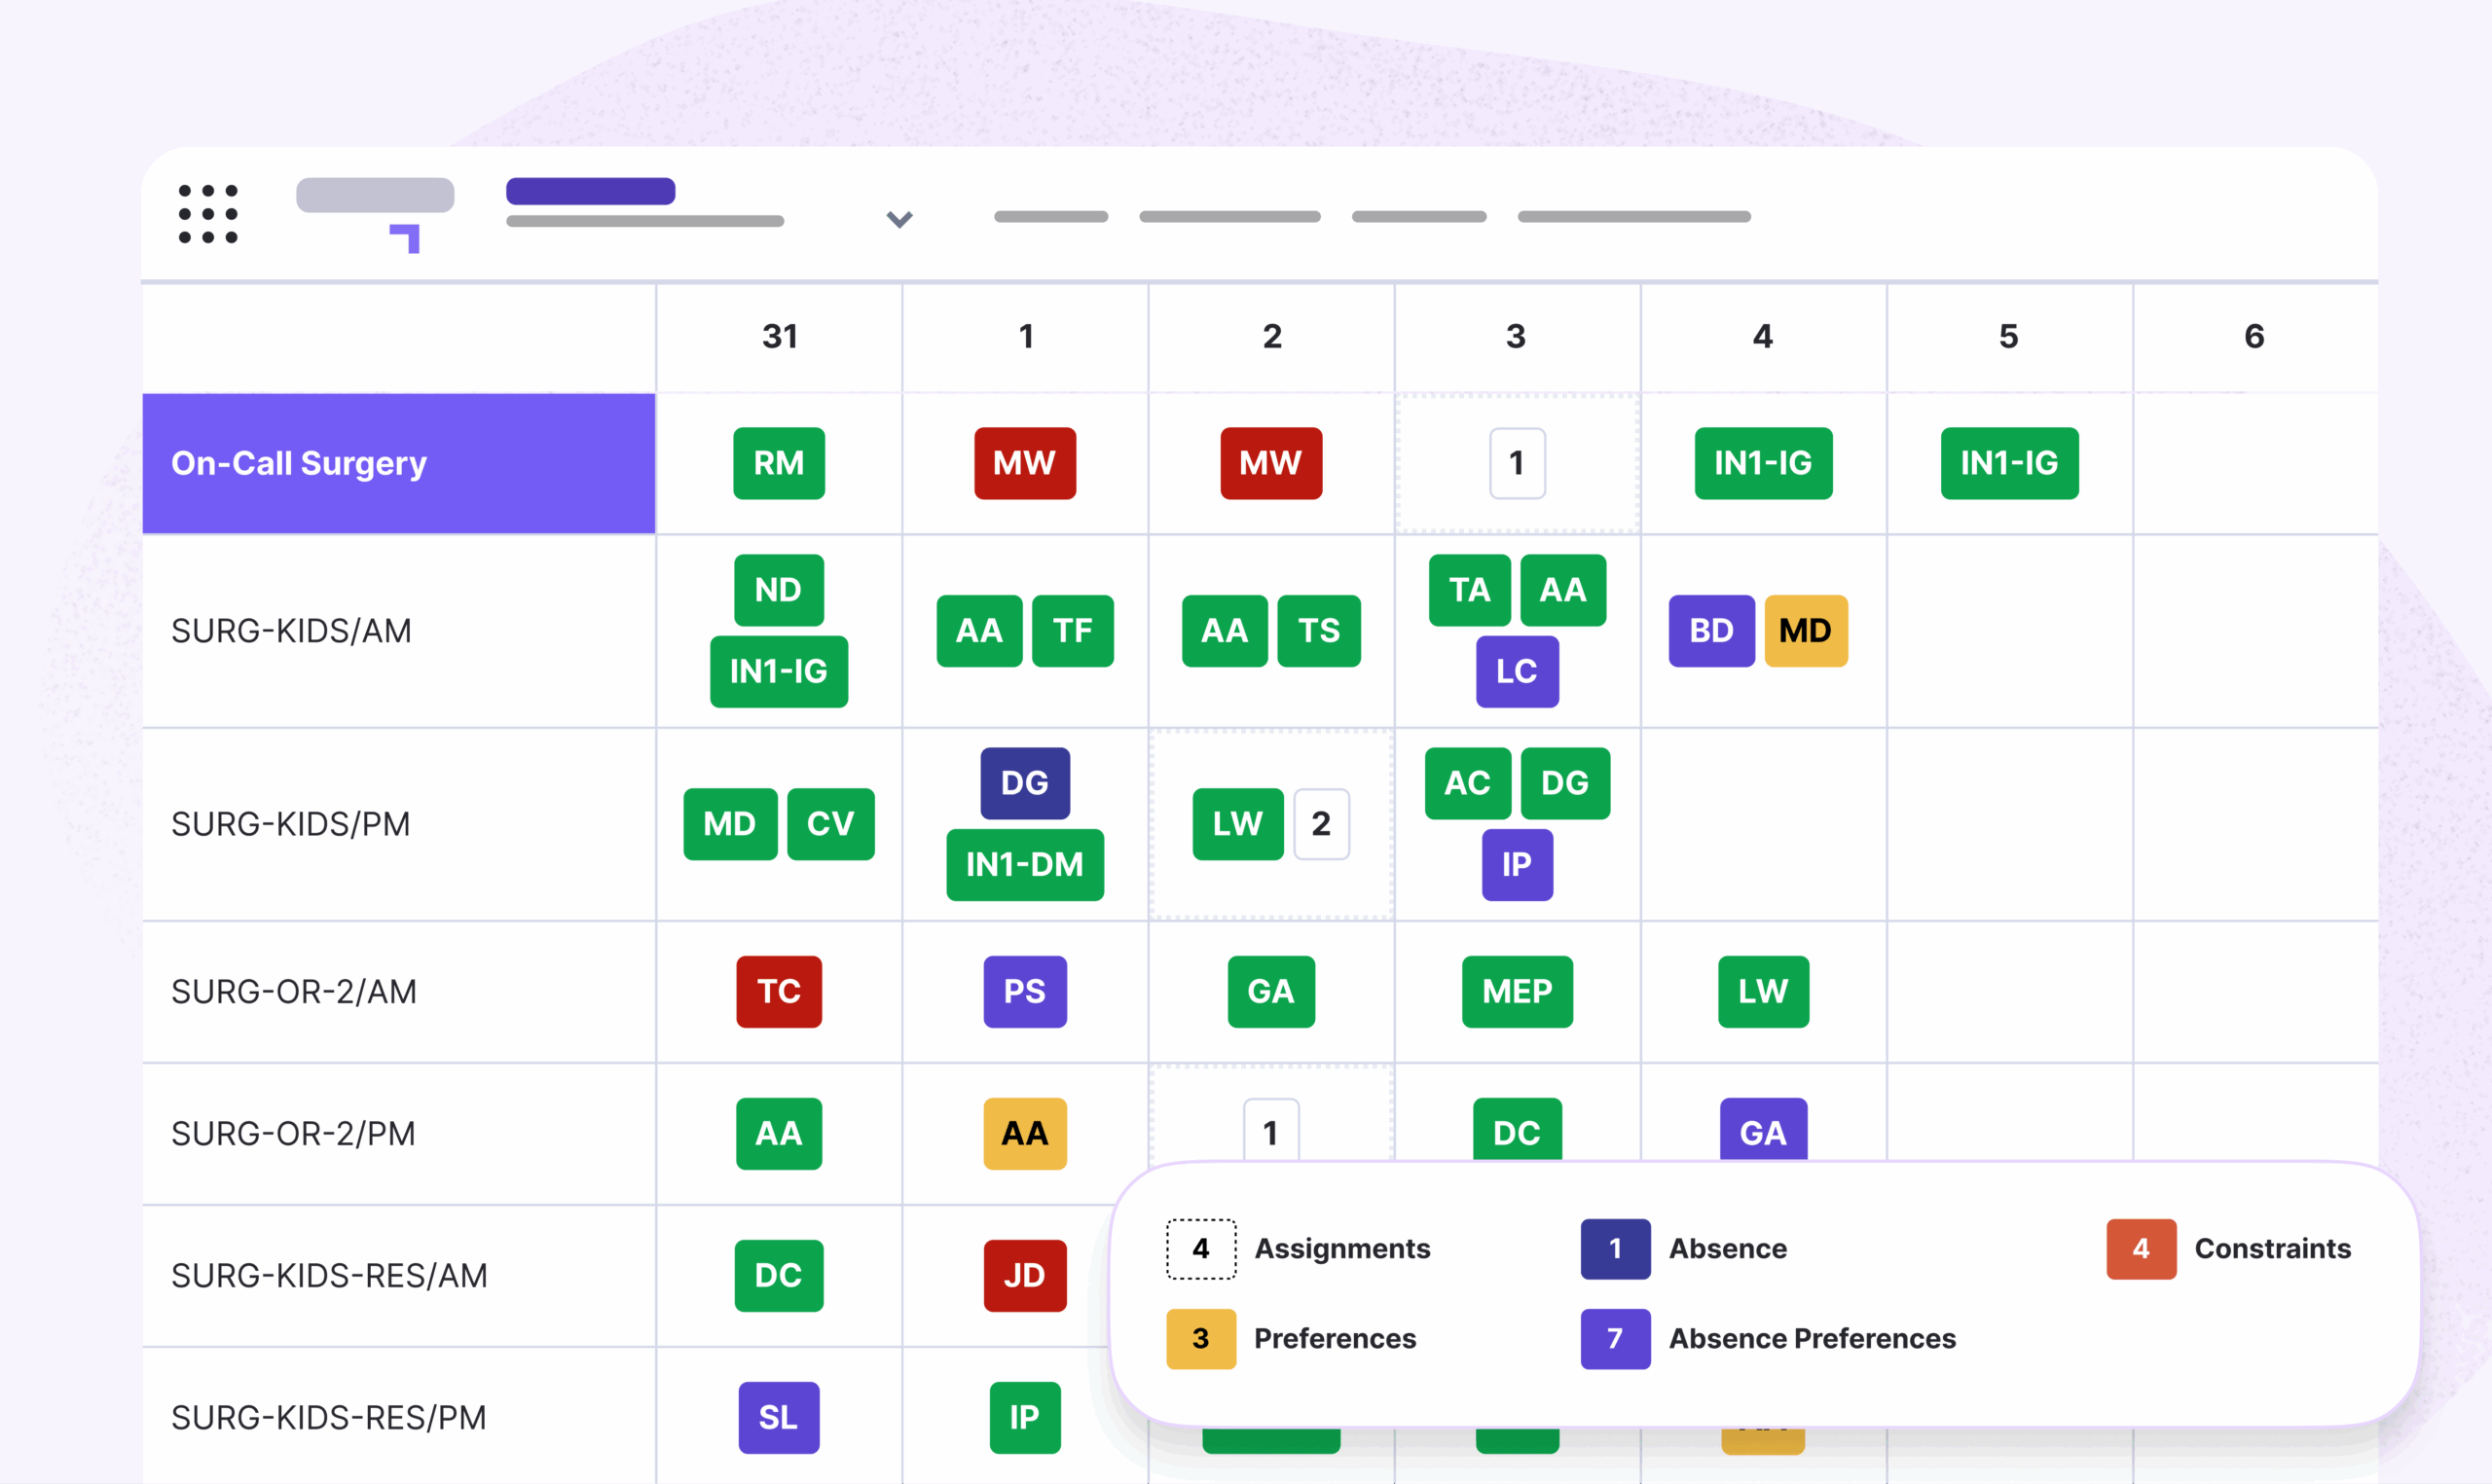Click the yellow MD preference badge
The image size is (2492, 1484).
tap(1805, 631)
